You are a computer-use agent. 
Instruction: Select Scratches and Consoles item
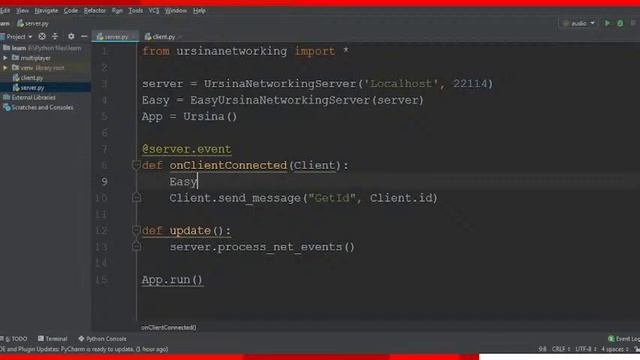pyautogui.click(x=38, y=107)
